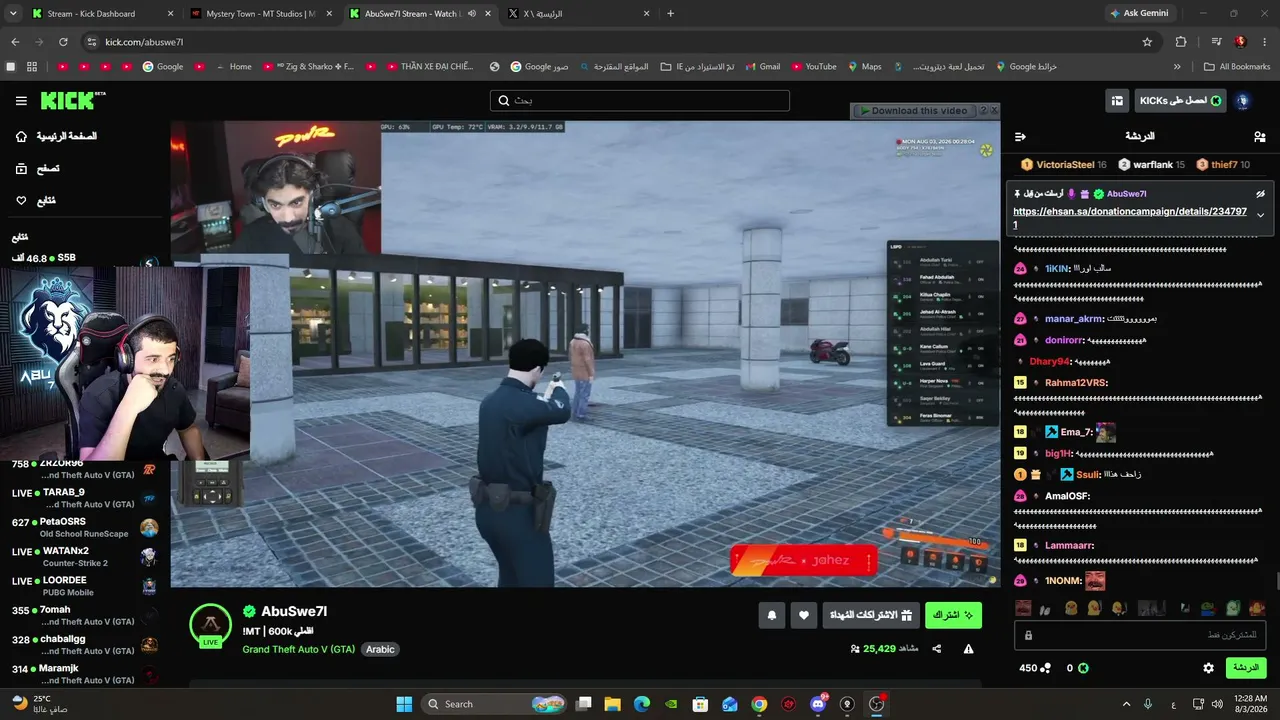Open WATANx2 channel in sidebar
1280x720 pixels.
click(x=85, y=557)
